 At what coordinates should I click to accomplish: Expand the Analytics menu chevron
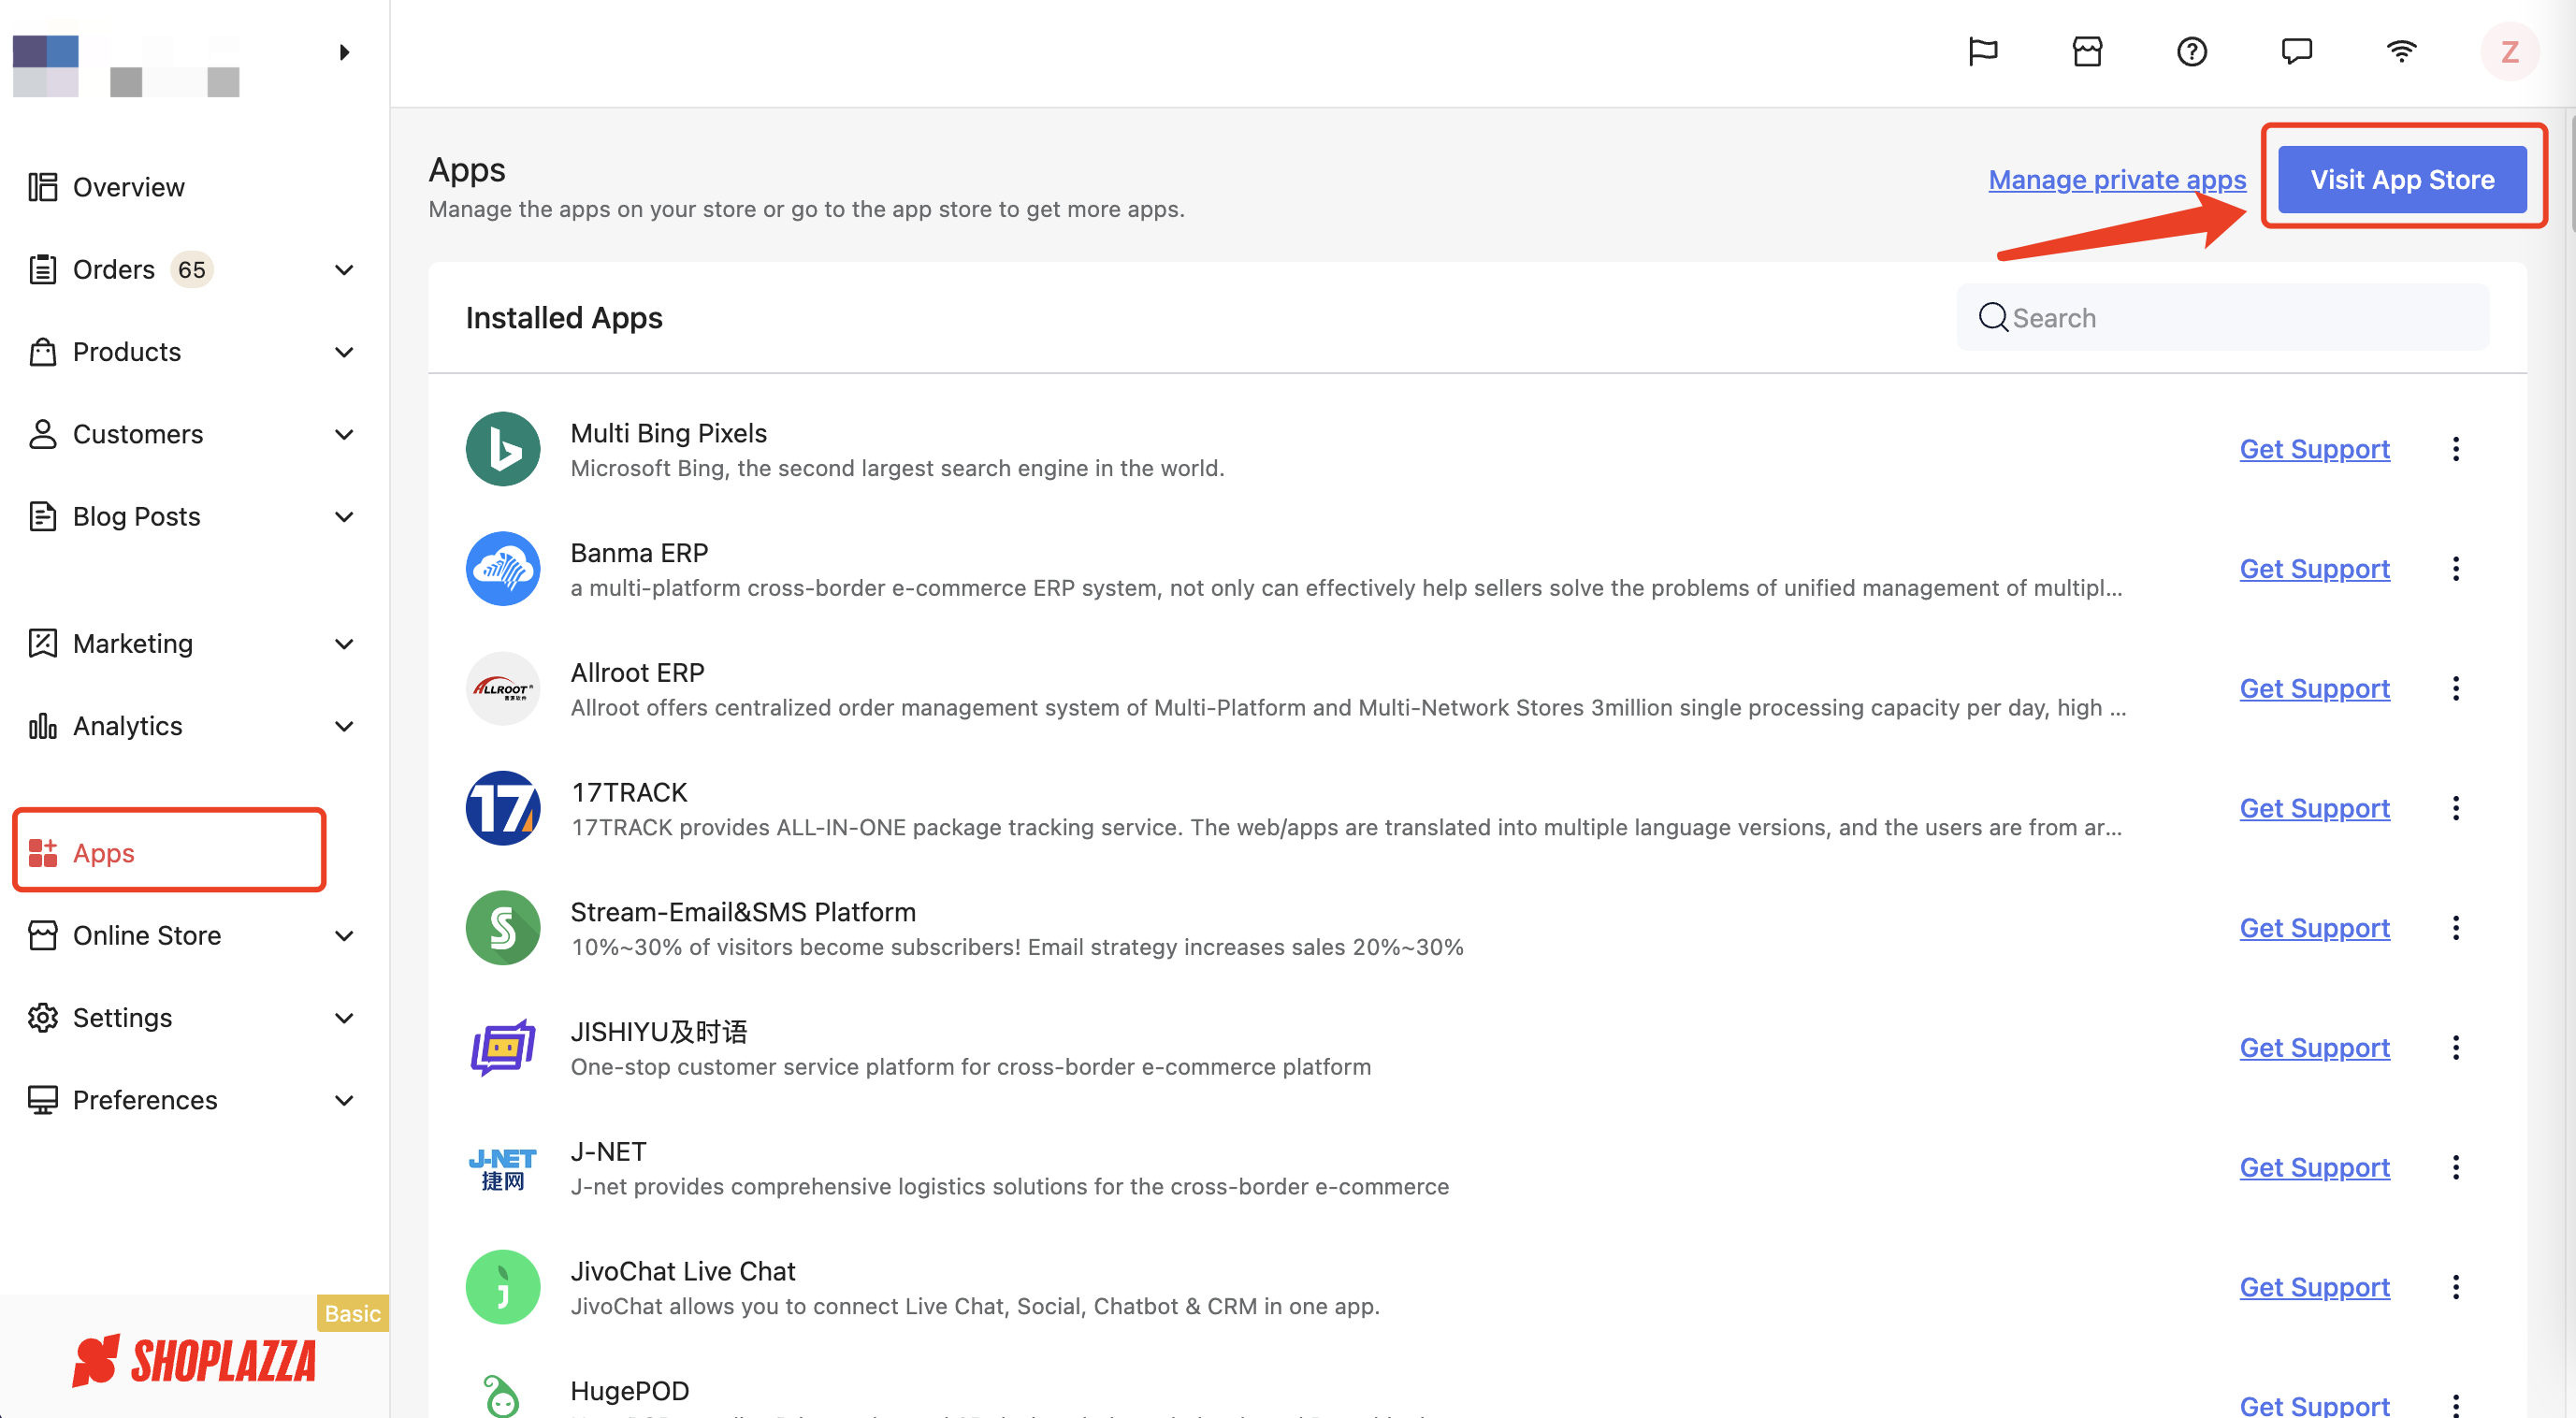344,726
